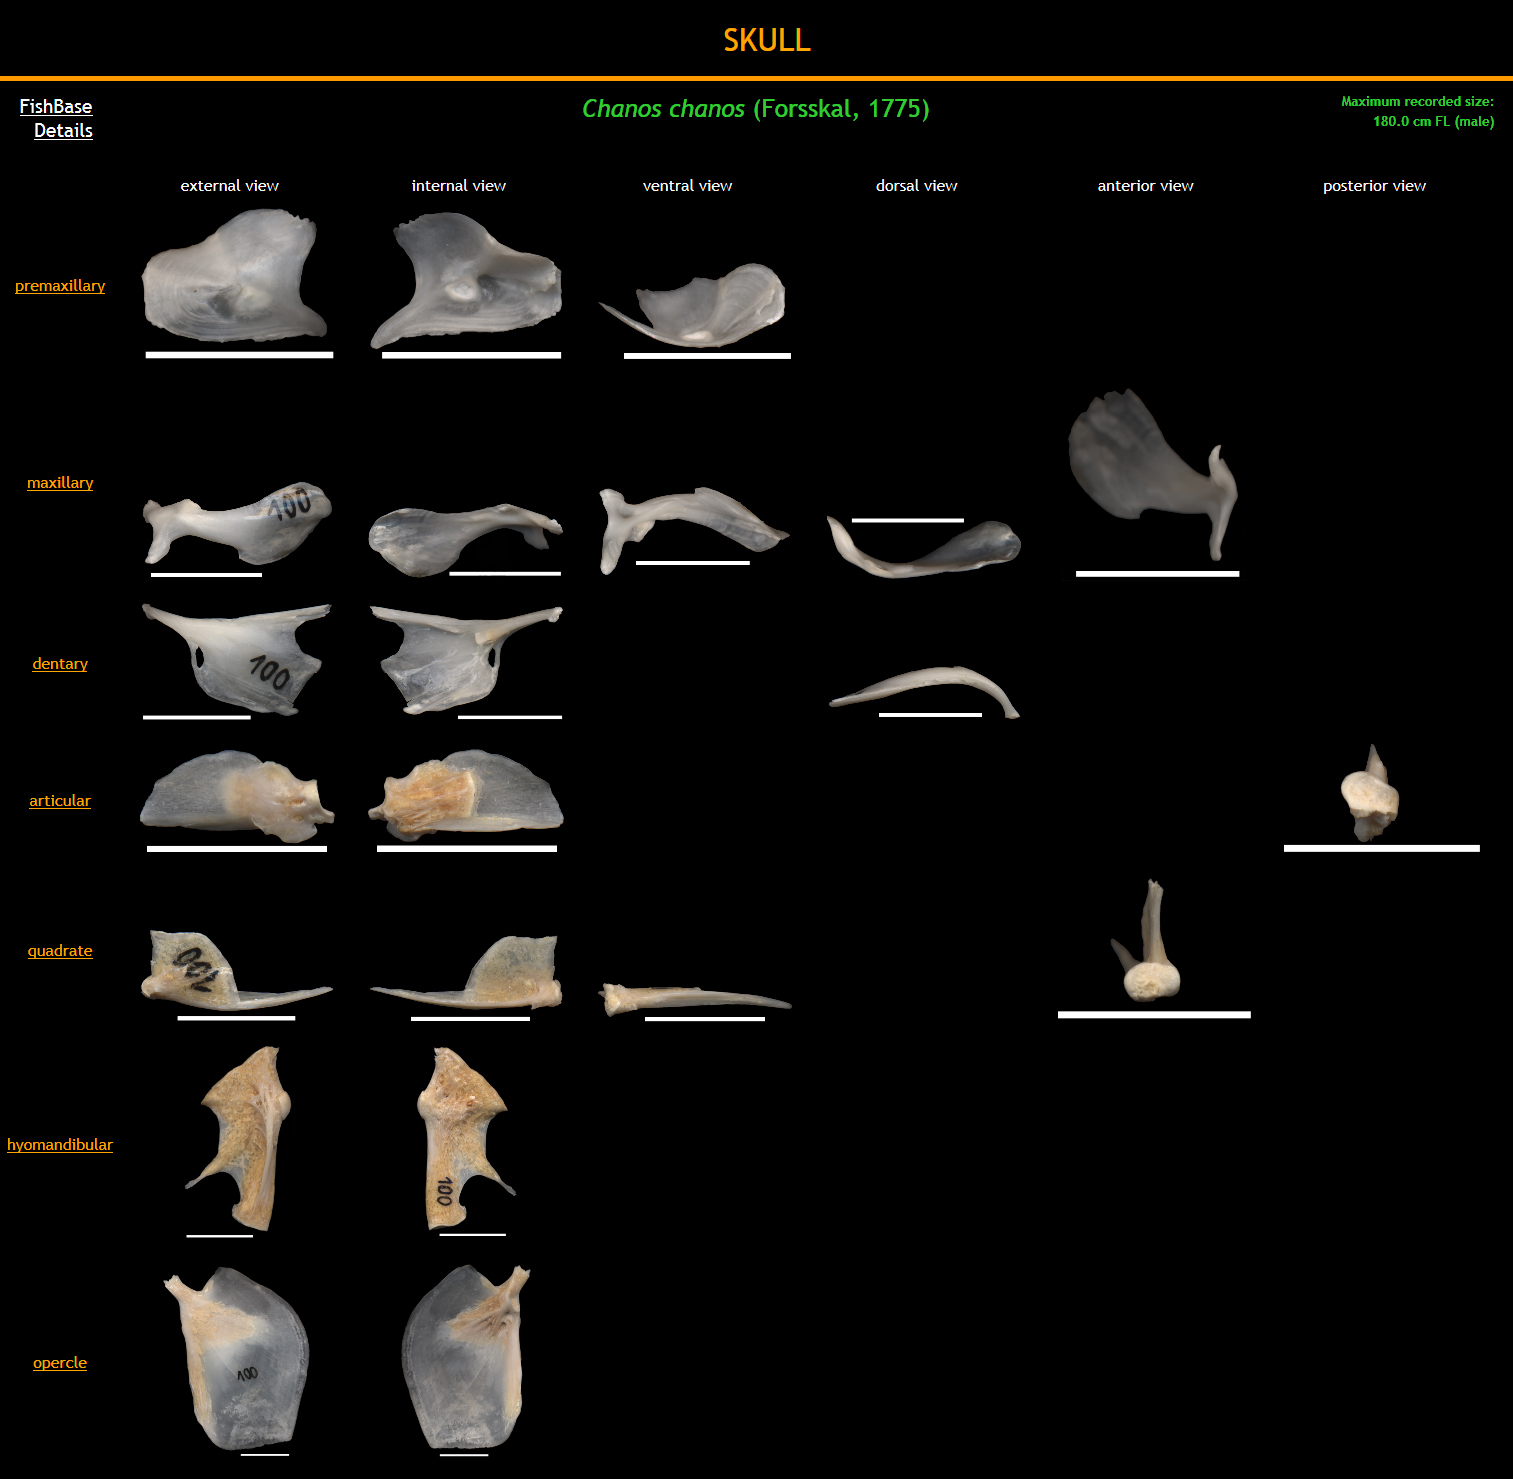This screenshot has height=1479, width=1513.
Task: Open the articular bone page
Action: coord(60,801)
